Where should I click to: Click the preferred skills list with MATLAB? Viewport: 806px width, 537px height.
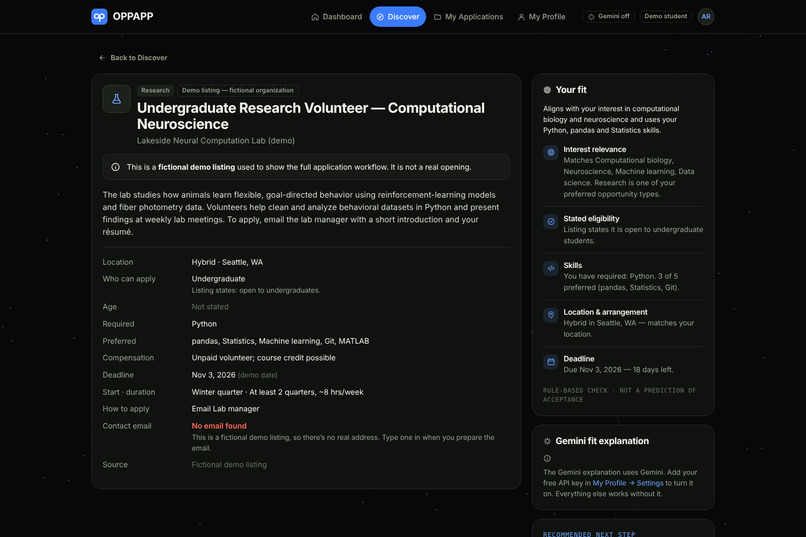[280, 341]
